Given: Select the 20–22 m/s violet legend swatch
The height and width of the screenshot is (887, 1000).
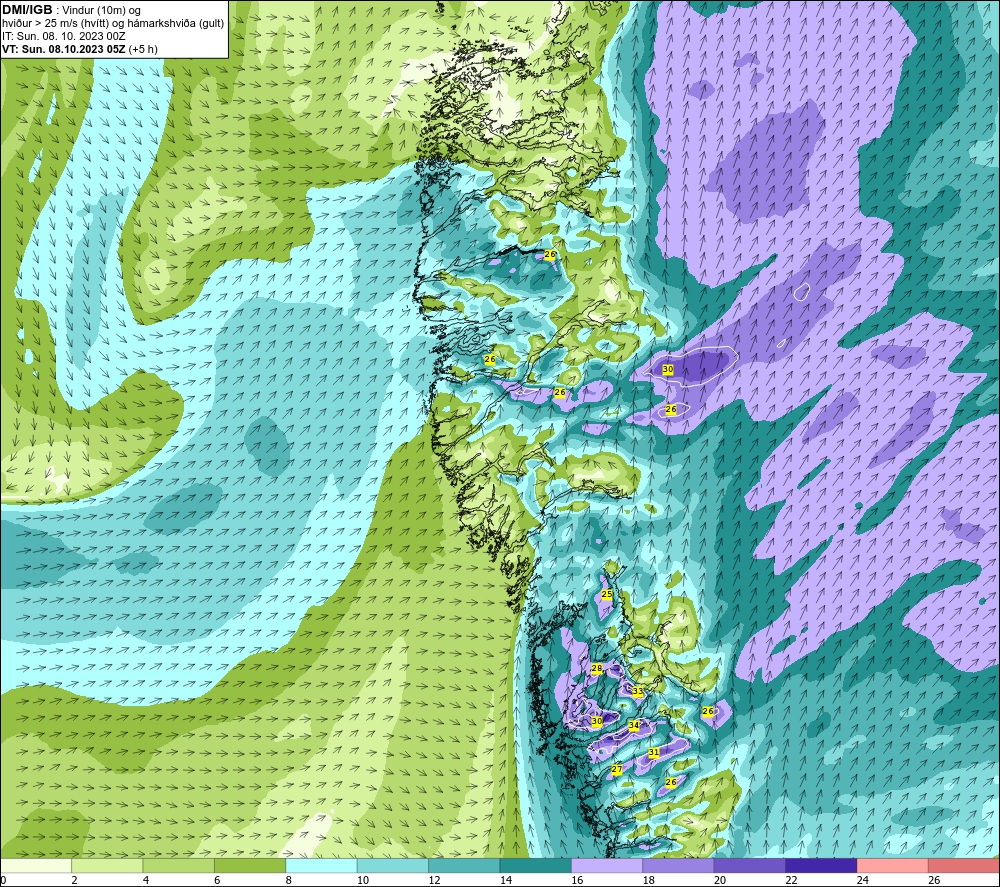Looking at the screenshot, I should (750, 866).
